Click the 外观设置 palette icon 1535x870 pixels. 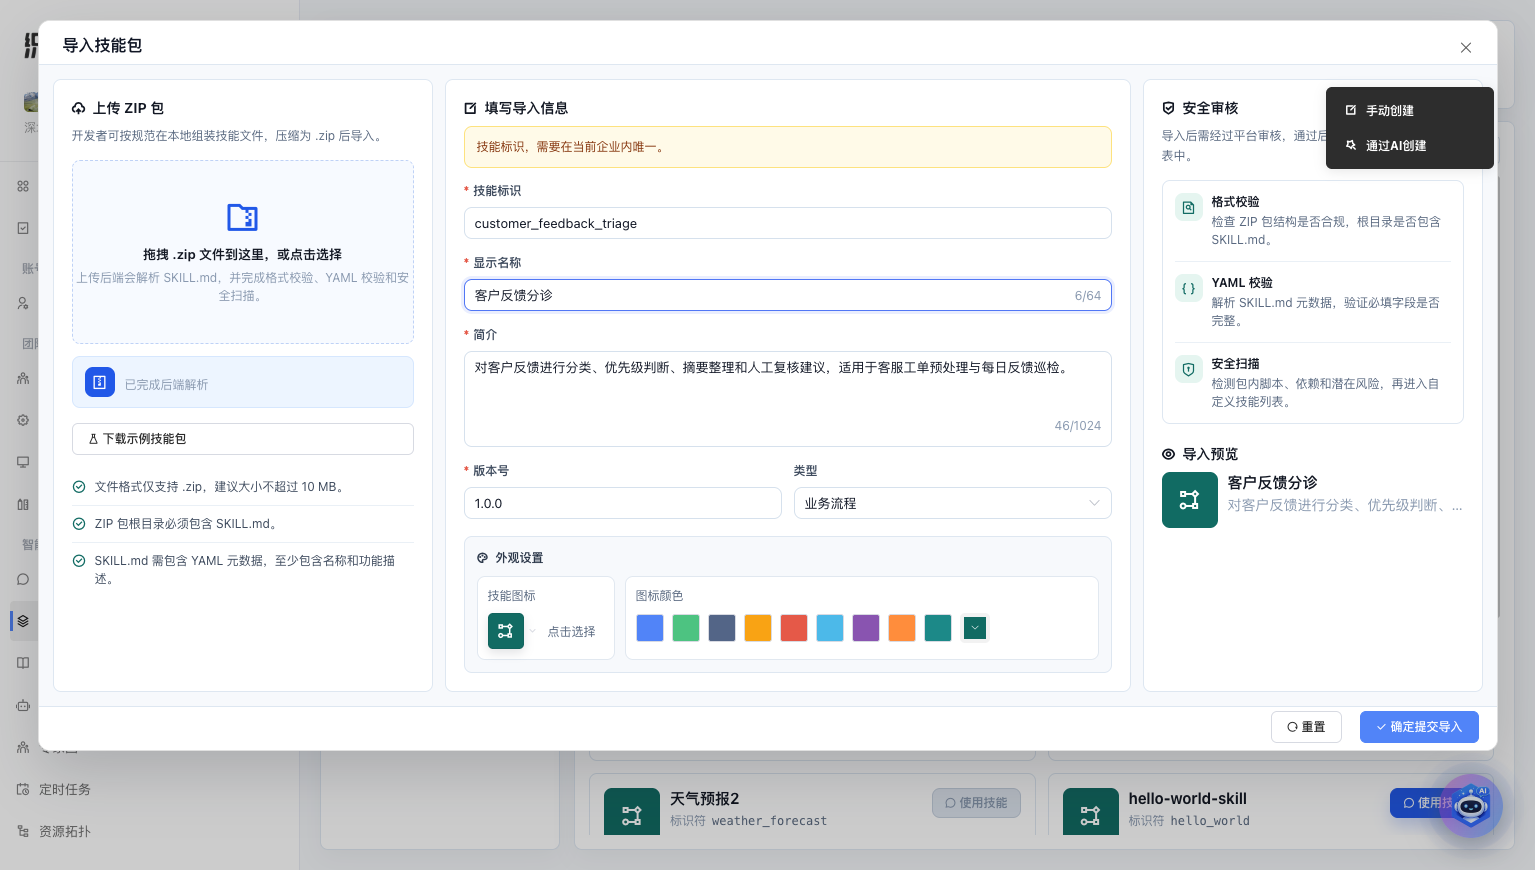(x=483, y=558)
